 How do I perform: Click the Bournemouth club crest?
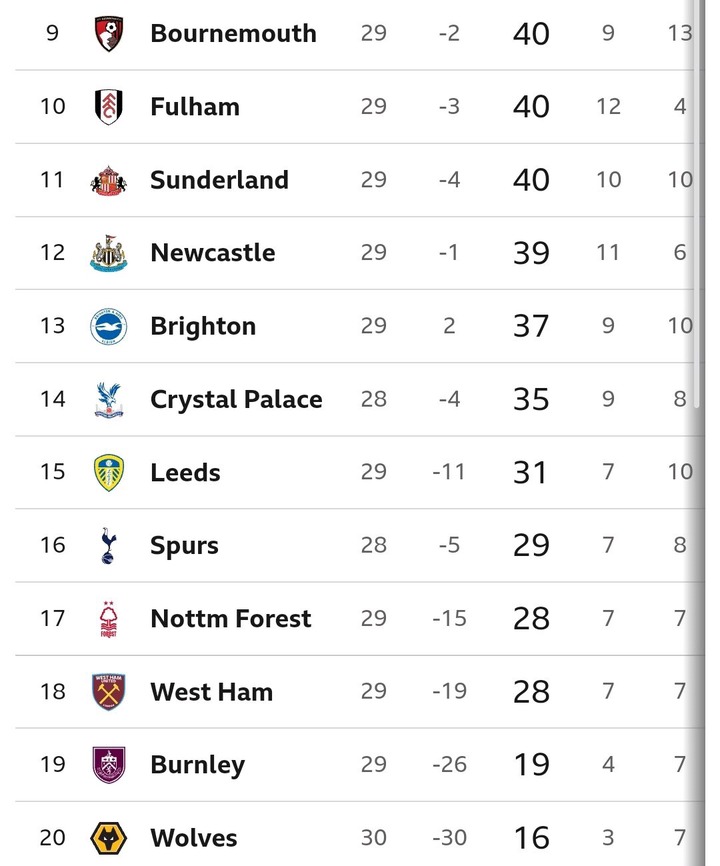[x=108, y=33]
